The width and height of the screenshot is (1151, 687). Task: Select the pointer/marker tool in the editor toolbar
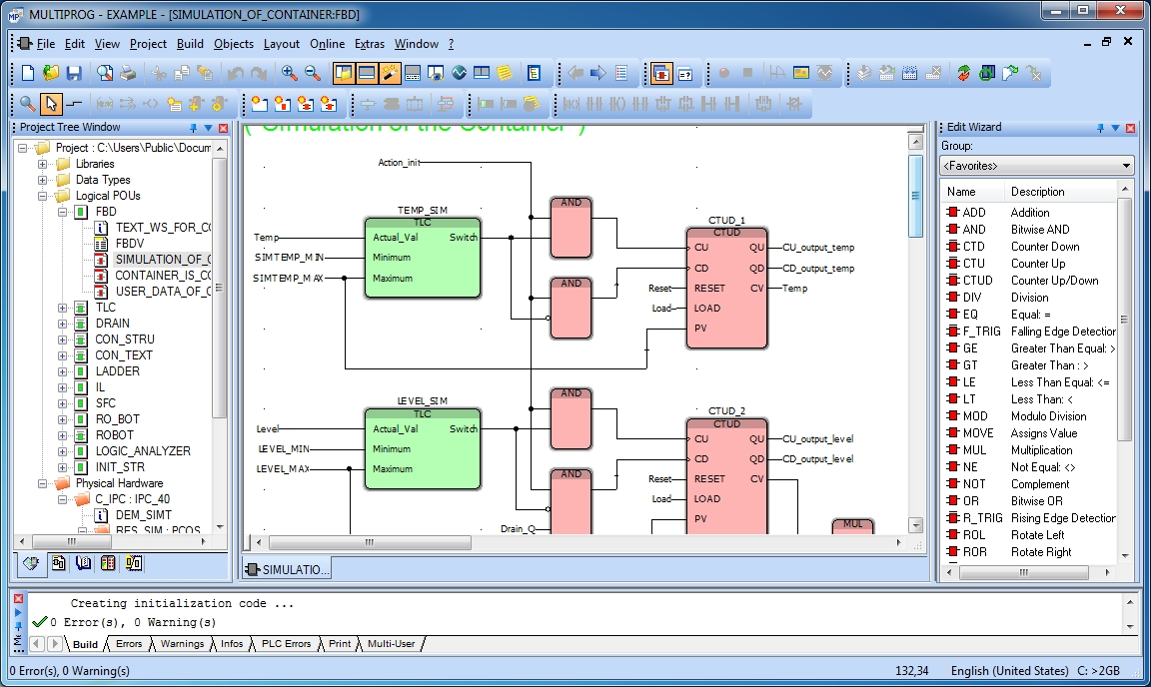click(50, 103)
